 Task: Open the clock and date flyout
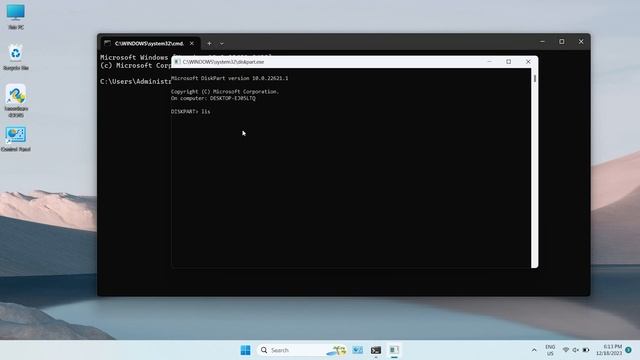point(609,350)
